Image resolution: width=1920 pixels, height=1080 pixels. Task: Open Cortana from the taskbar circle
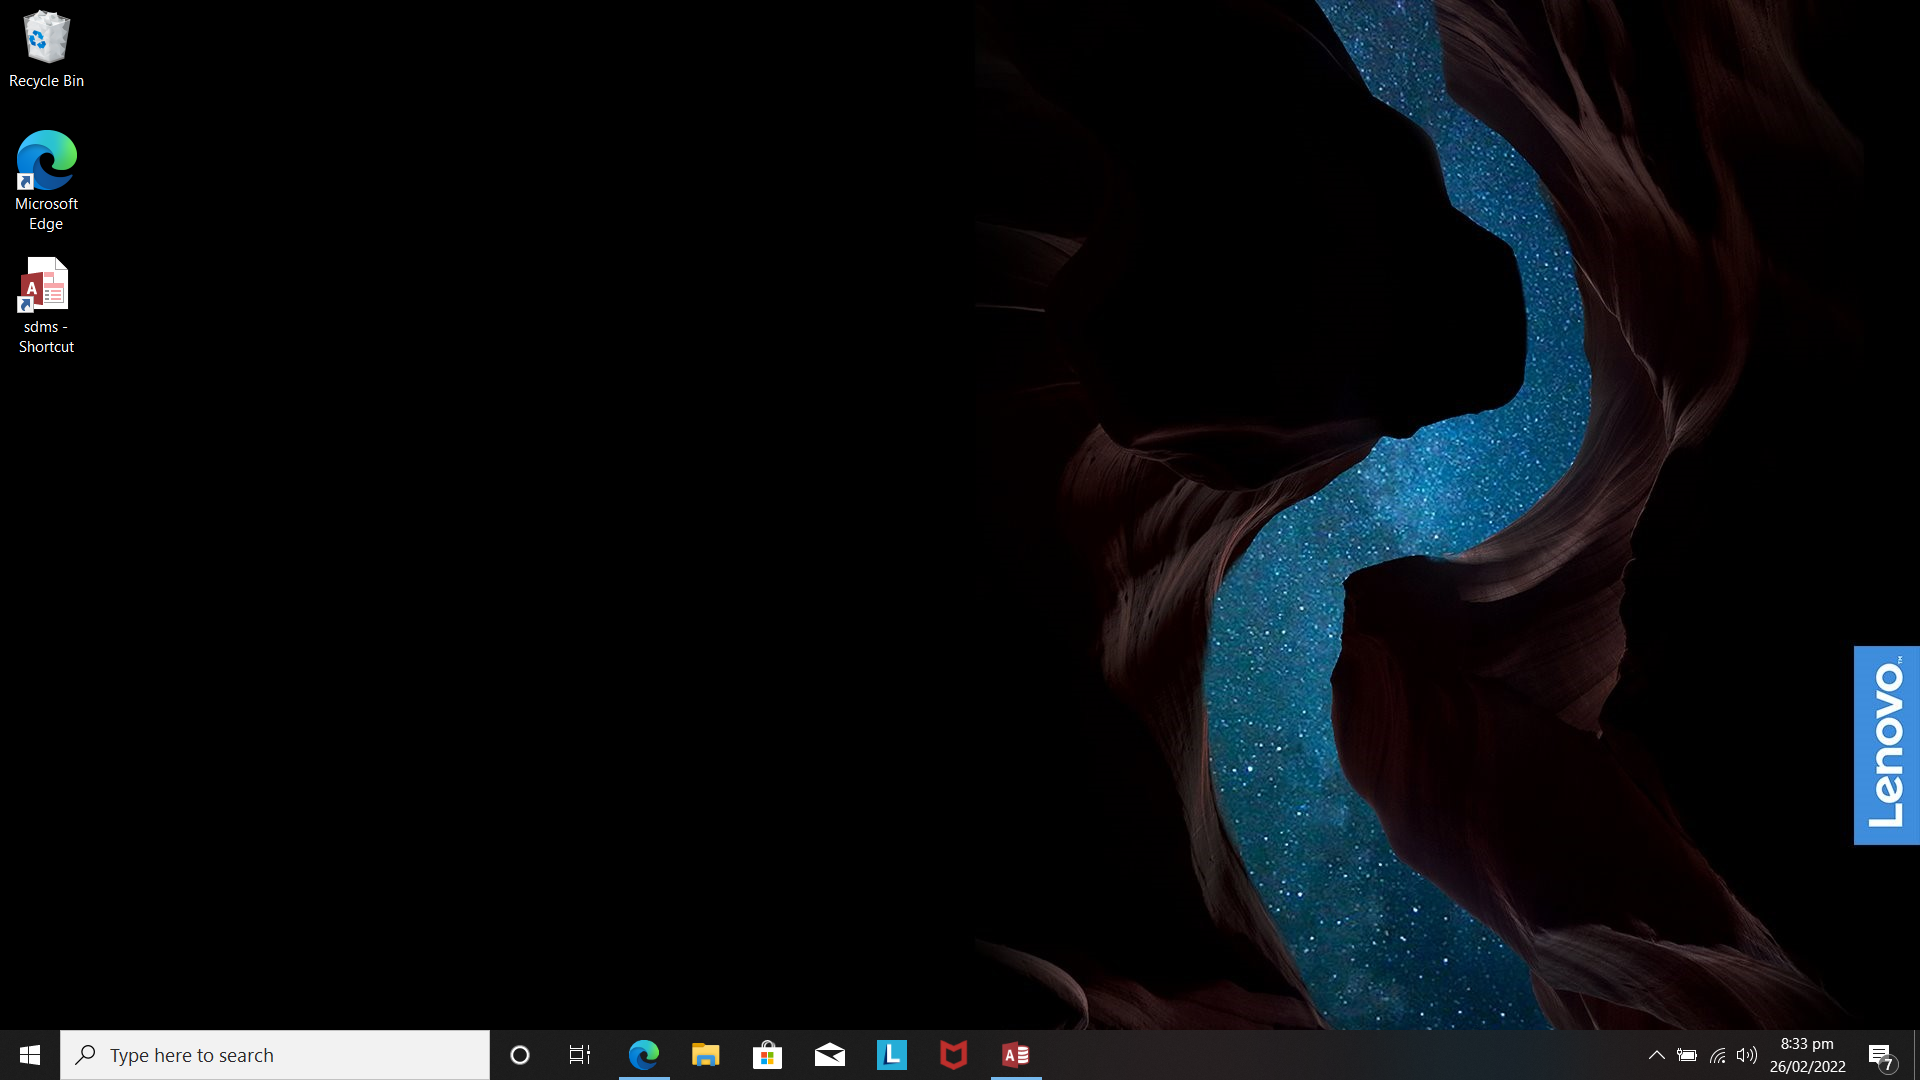[x=520, y=1055]
